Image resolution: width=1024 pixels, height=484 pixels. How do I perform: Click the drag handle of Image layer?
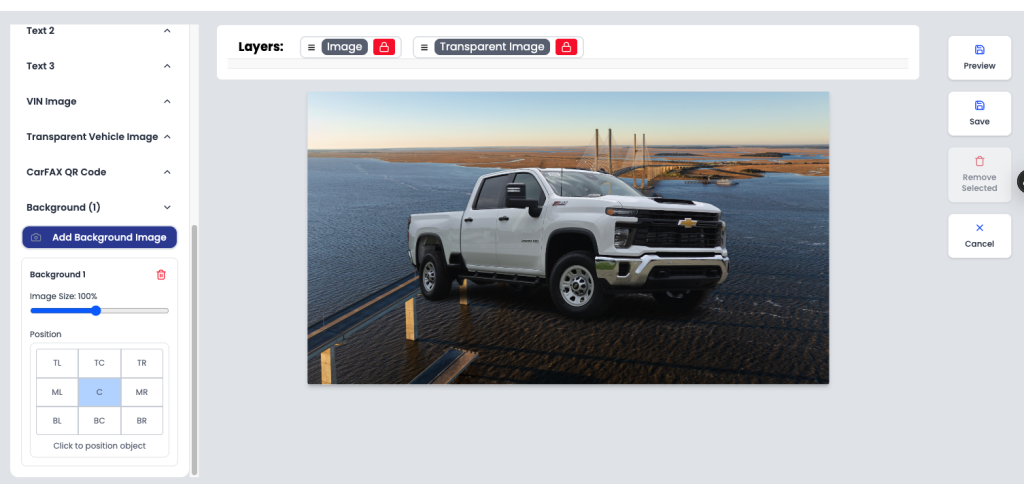pyautogui.click(x=311, y=47)
